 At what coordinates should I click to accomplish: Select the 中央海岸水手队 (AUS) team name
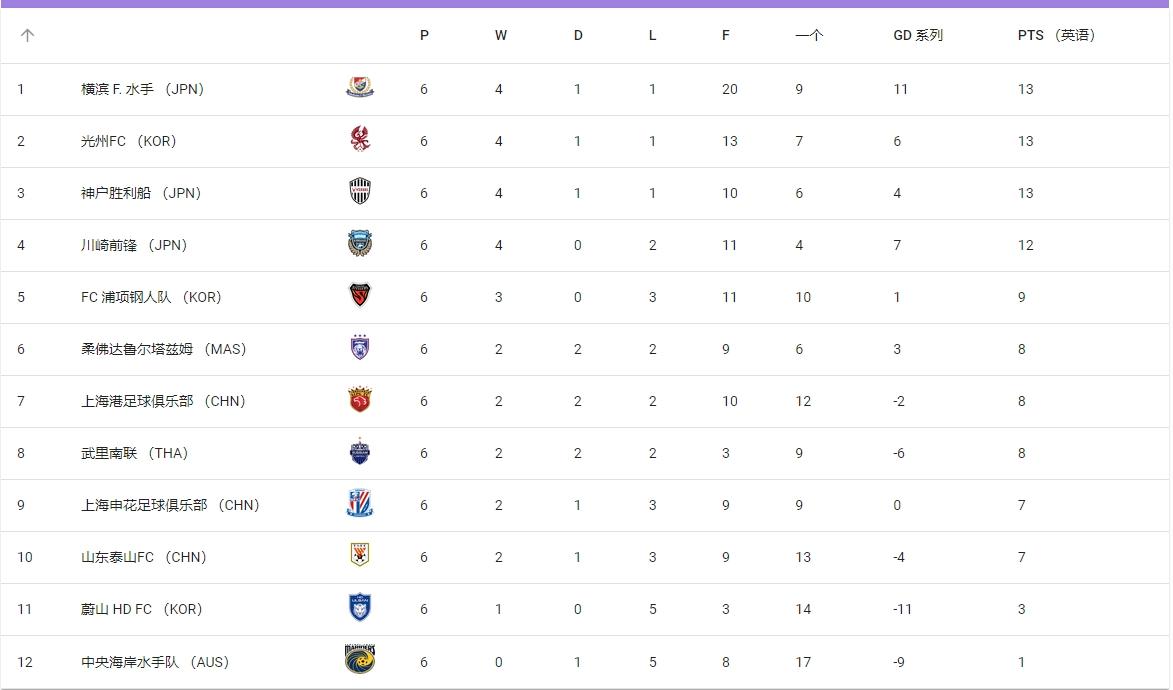click(155, 662)
